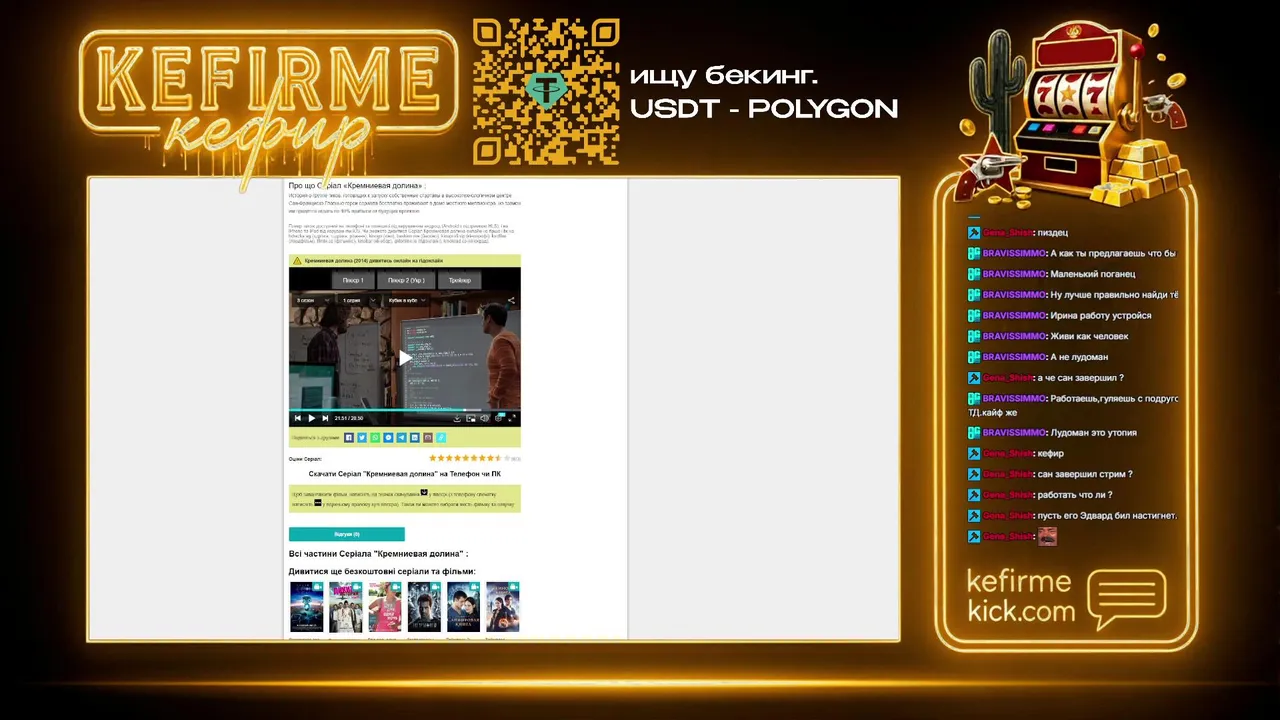Click chat badge next to 'Ирина работу устройся'
This screenshot has height=720, width=1280.
click(973, 315)
